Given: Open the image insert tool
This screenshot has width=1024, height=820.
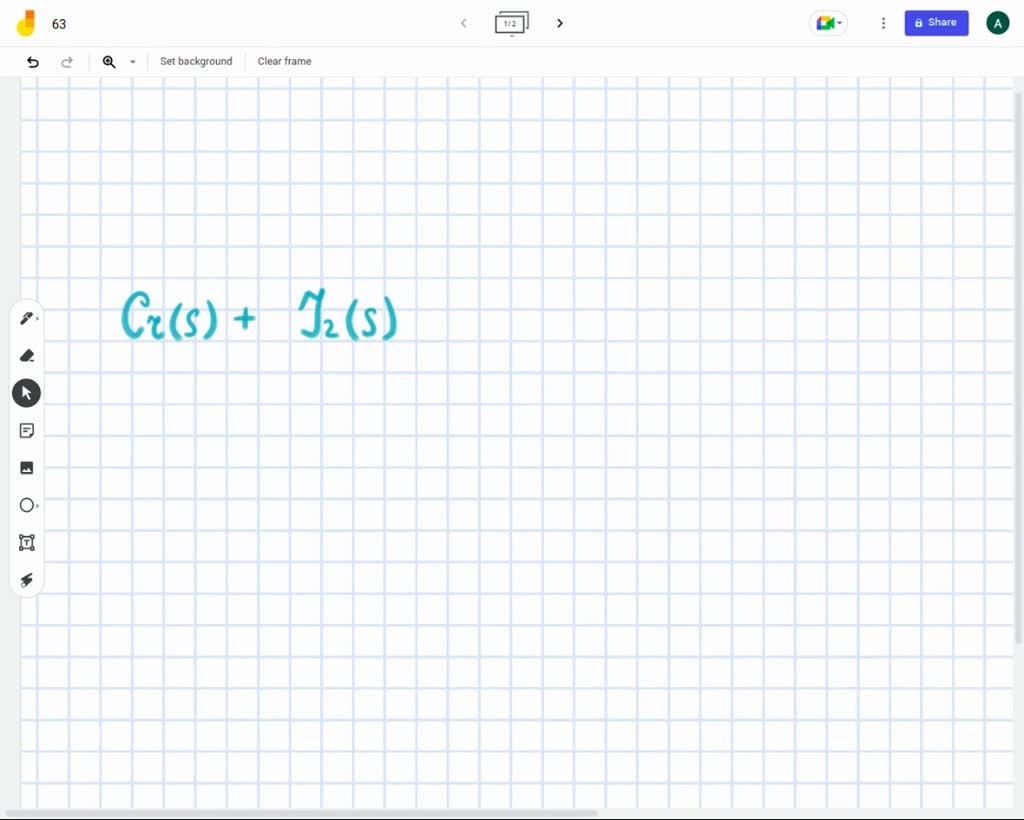Looking at the screenshot, I should click(x=27, y=467).
